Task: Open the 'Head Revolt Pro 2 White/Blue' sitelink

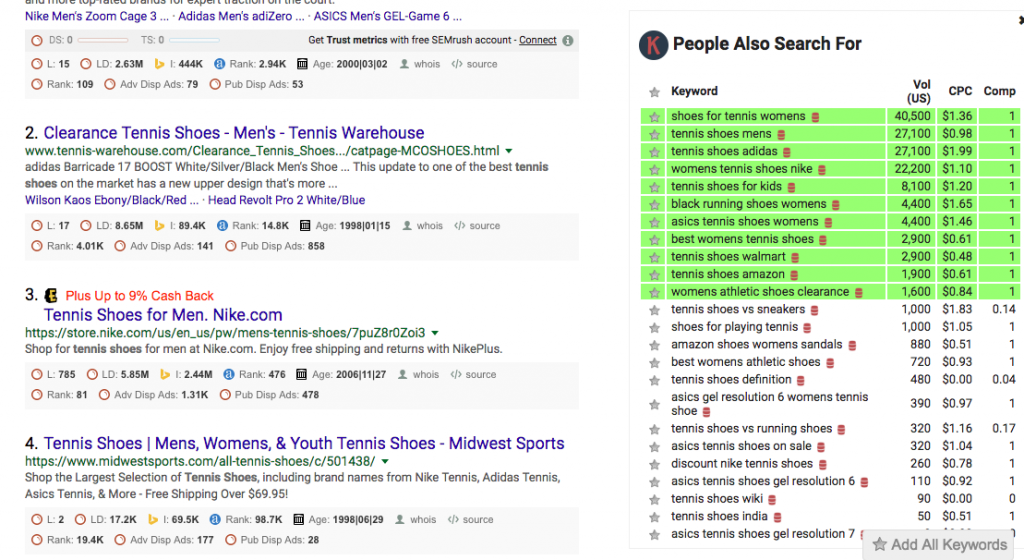Action: (286, 200)
